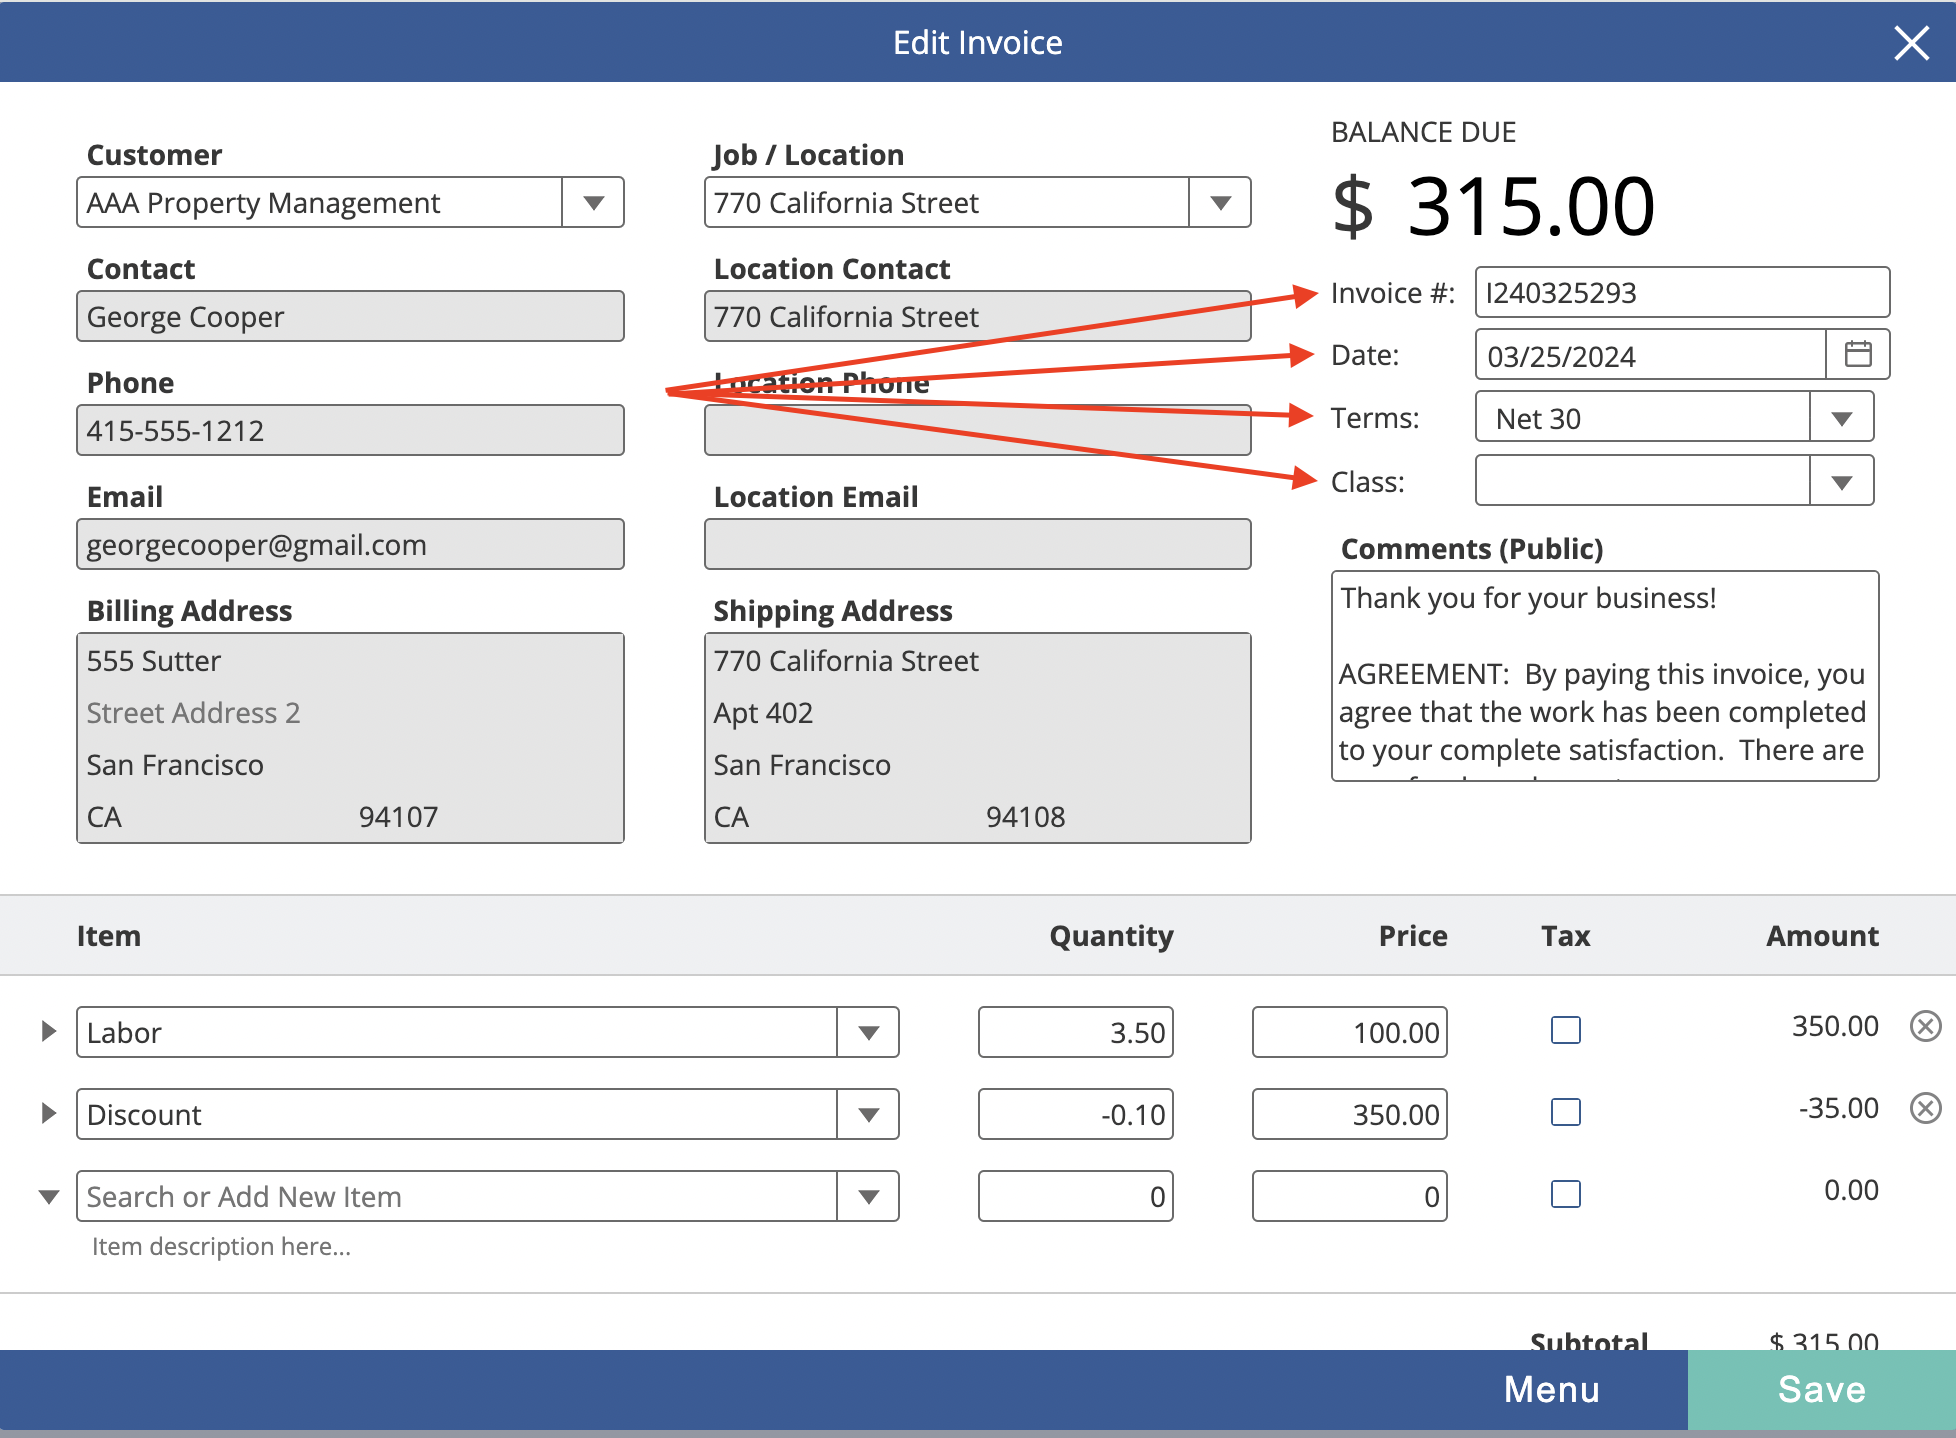
Task: Remove the Discount line item
Action: pos(1925,1108)
